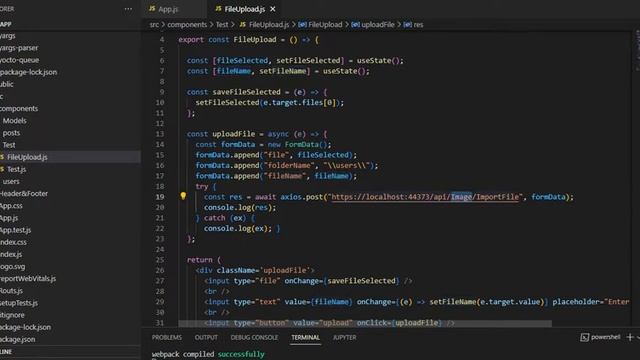Close the FileUpload.js tab
Image resolution: width=640 pixels, height=360 pixels.
tap(273, 9)
